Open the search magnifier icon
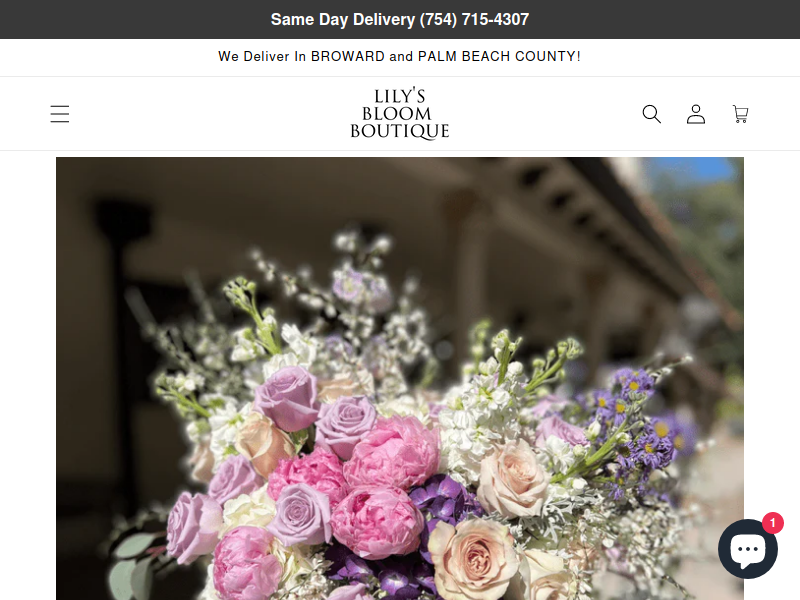Viewport: 800px width, 600px height. [652, 114]
